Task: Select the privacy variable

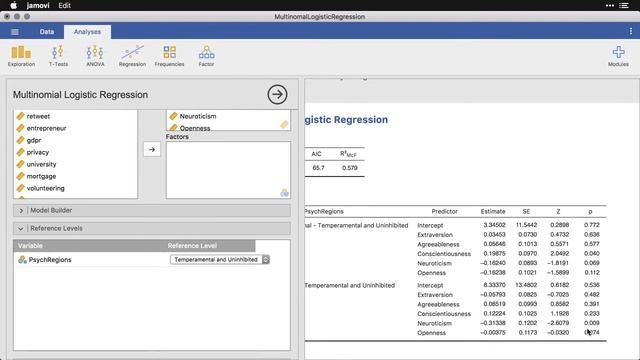Action: click(x=38, y=152)
